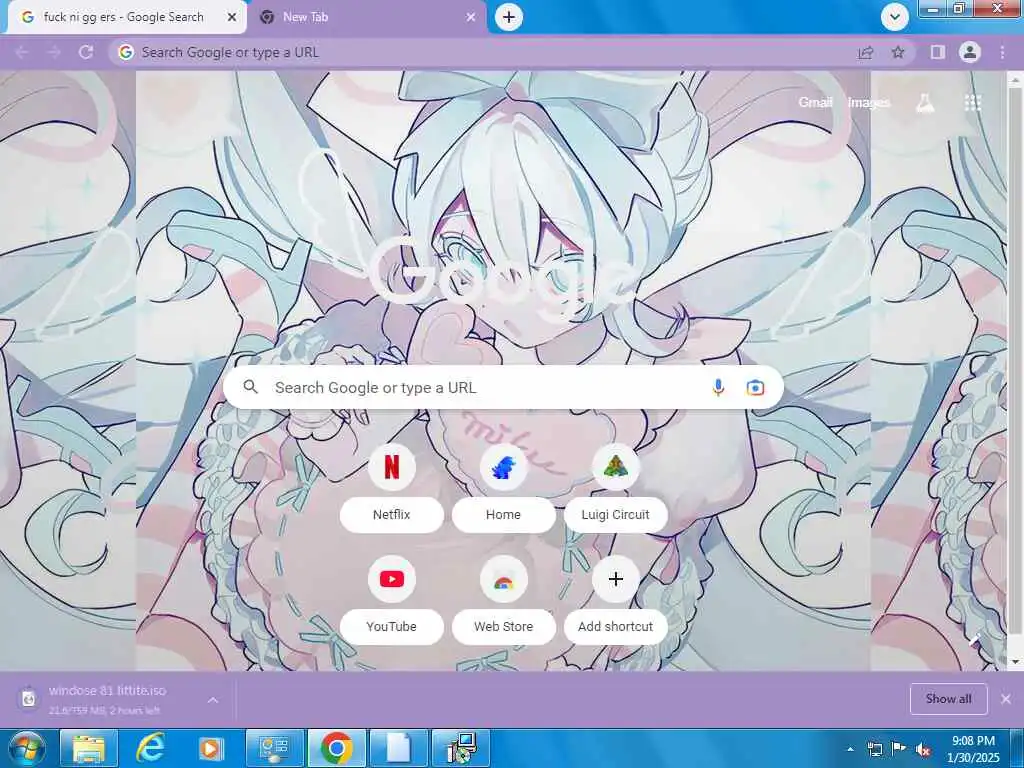Image resolution: width=1024 pixels, height=768 pixels.
Task: Open the Web Store shortcut icon
Action: [x=504, y=579]
